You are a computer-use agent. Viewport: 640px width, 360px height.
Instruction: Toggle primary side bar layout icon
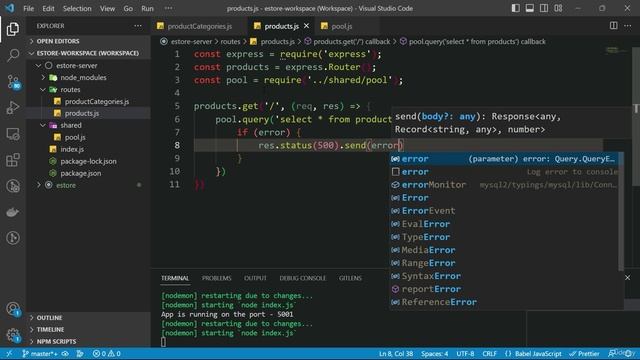(x=516, y=8)
